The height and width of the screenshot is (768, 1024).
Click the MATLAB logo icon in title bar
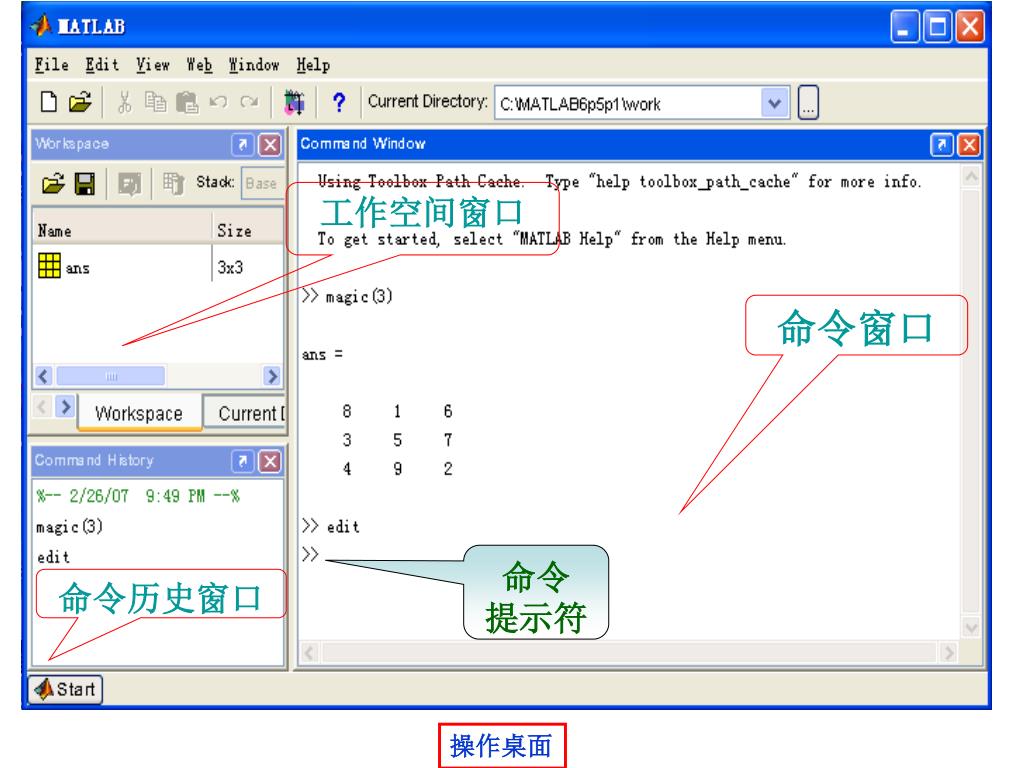41,25
